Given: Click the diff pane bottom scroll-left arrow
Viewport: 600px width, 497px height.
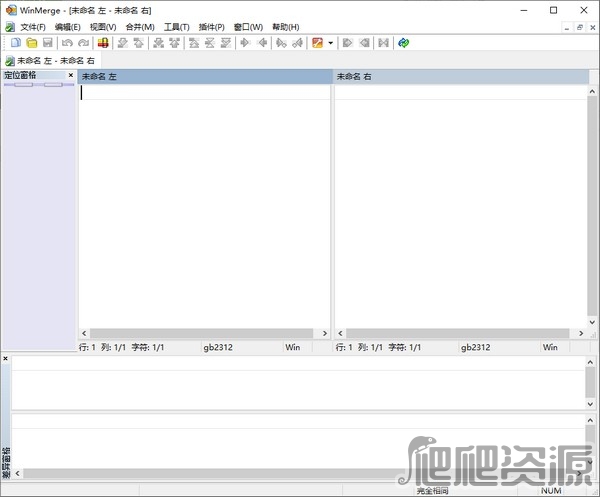Looking at the screenshot, I should point(18,473).
